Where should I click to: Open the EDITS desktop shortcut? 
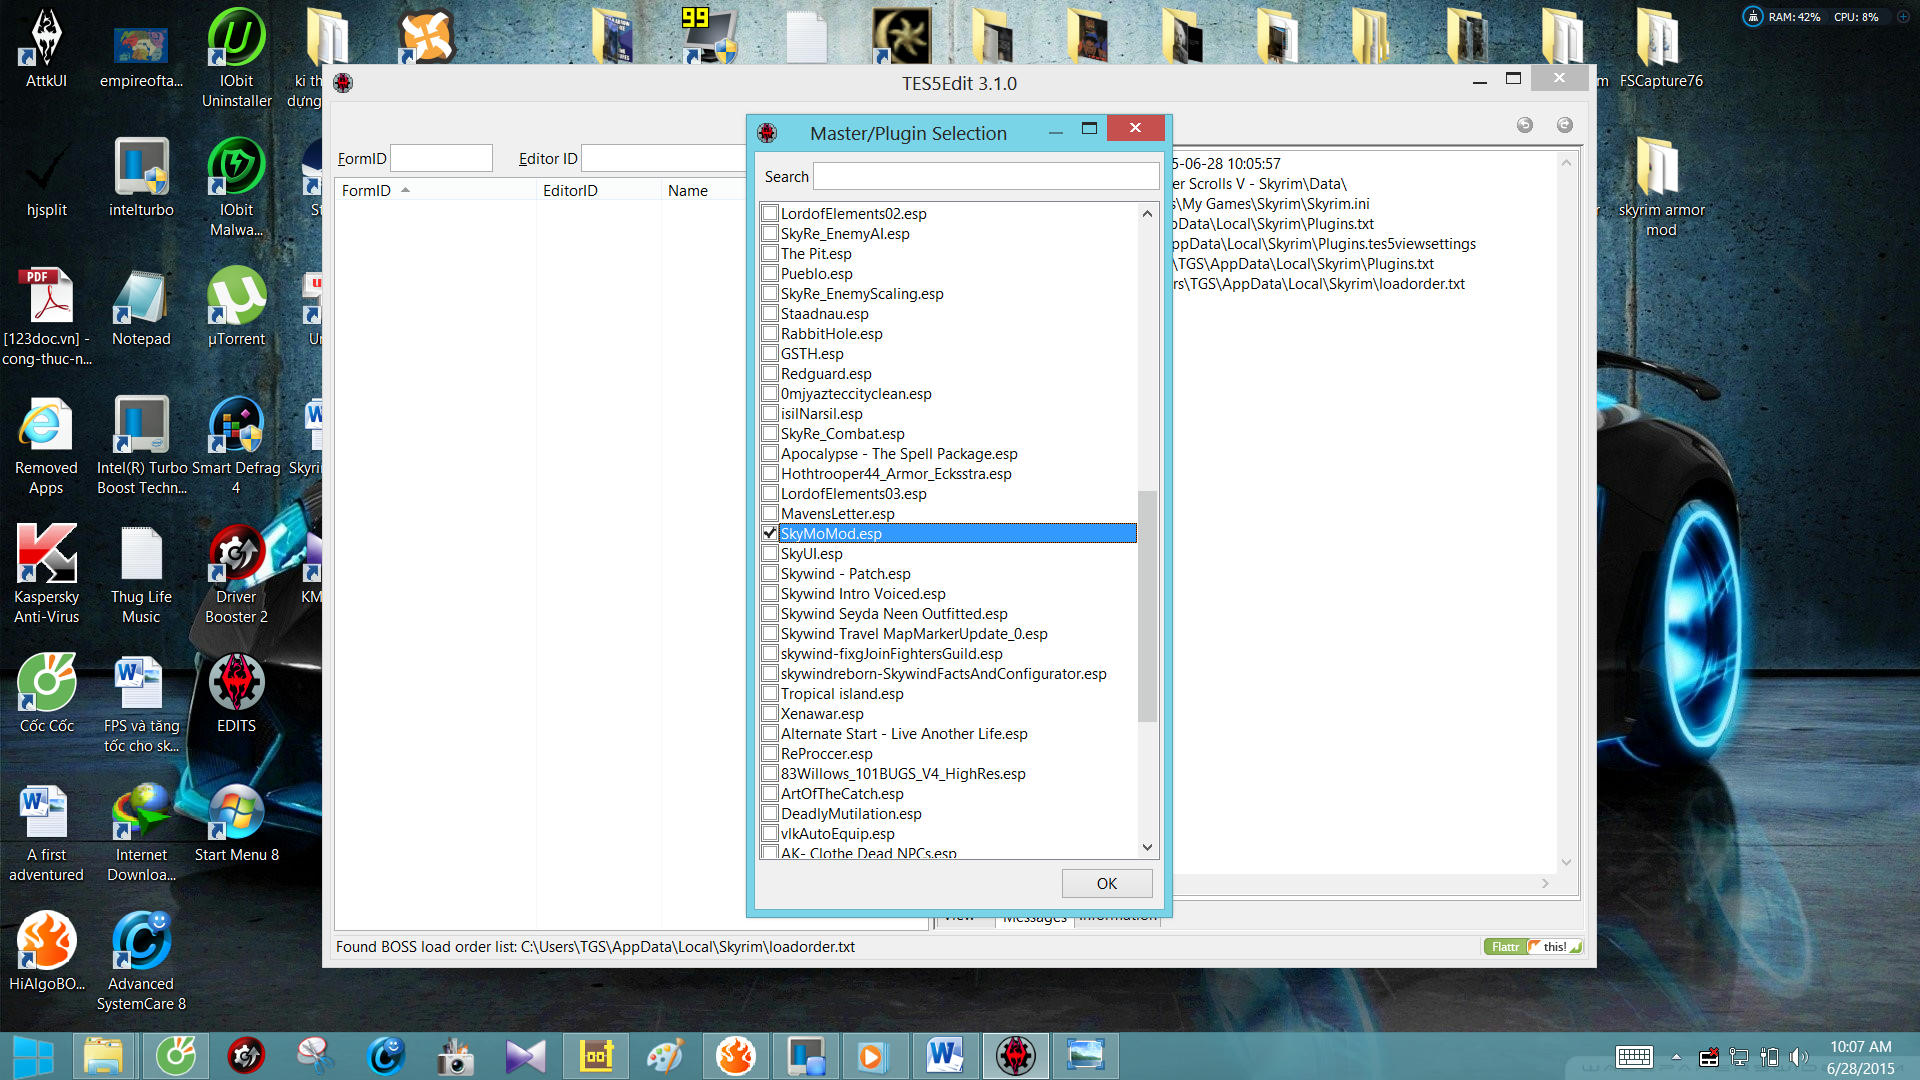(x=236, y=693)
